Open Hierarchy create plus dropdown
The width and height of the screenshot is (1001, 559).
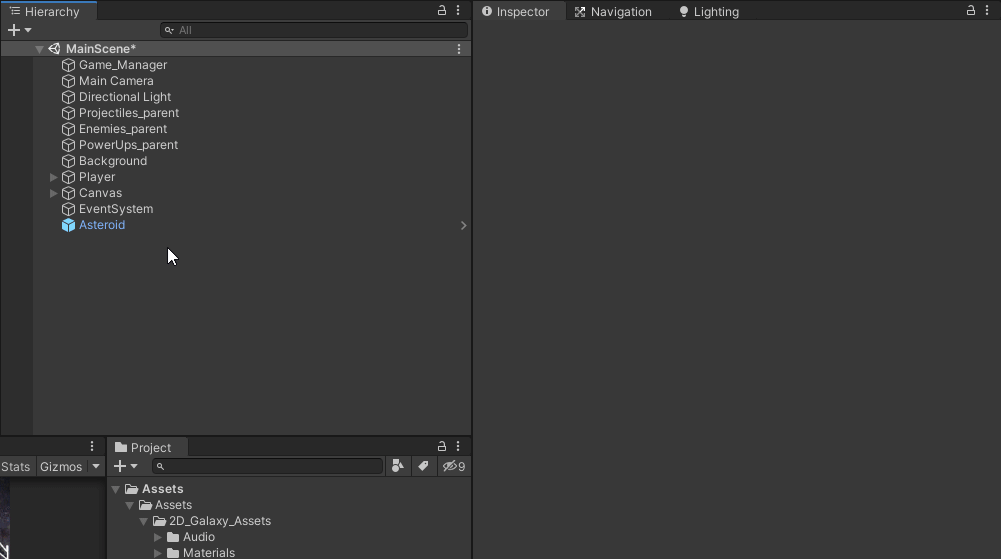coord(19,30)
